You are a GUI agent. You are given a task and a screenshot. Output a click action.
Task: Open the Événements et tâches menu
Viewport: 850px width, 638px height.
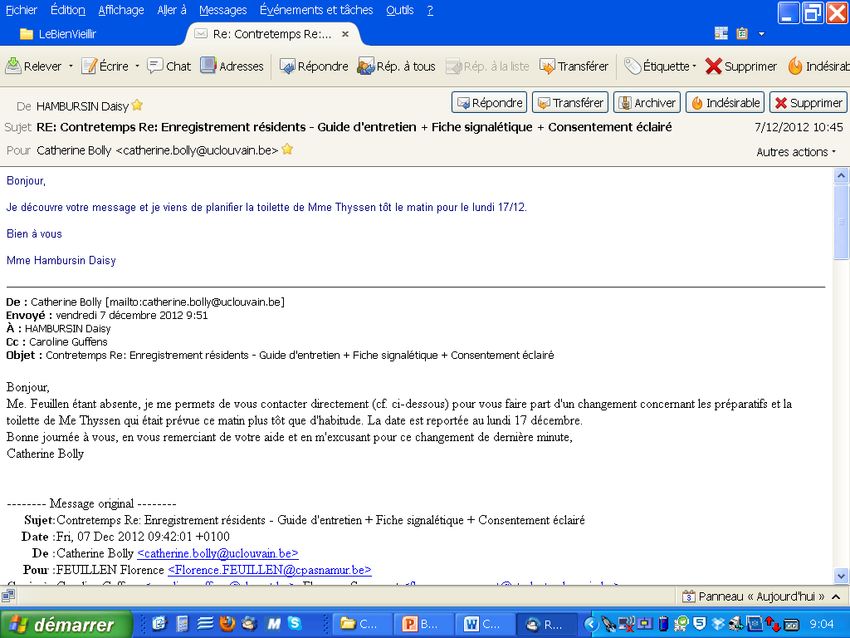[316, 10]
